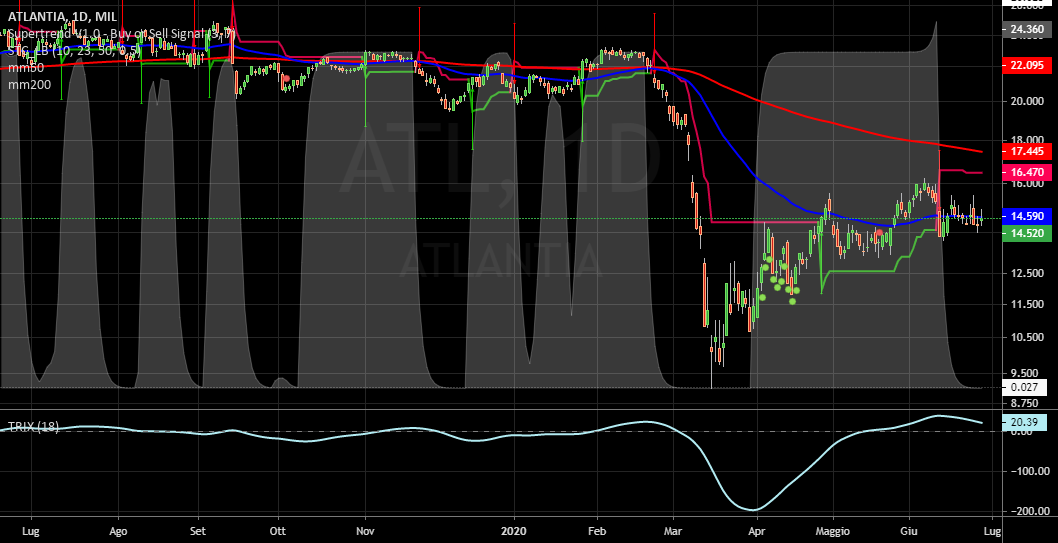Click 18.000 on the price axis

pyautogui.click(x=1026, y=140)
